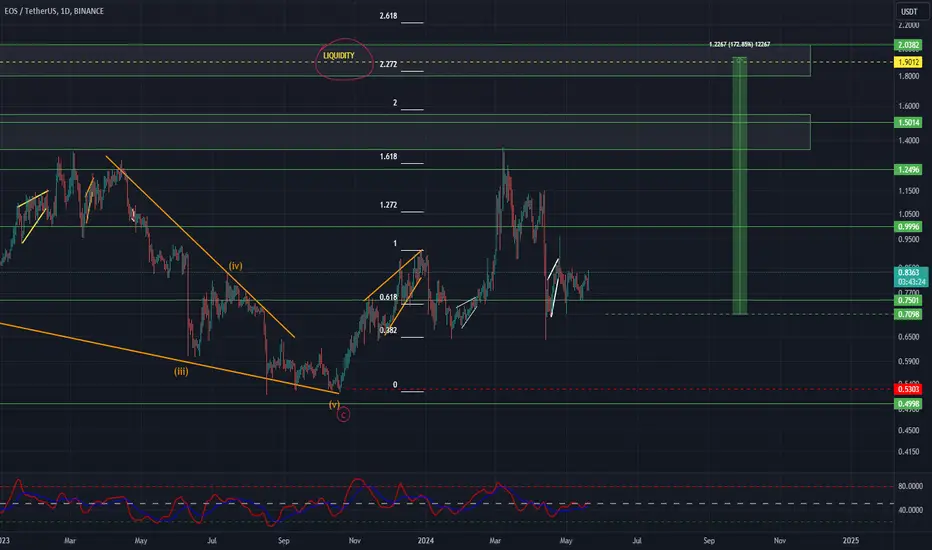Click the 0.618 Fibonacci level label
This screenshot has height=550, width=932.
[x=388, y=297]
